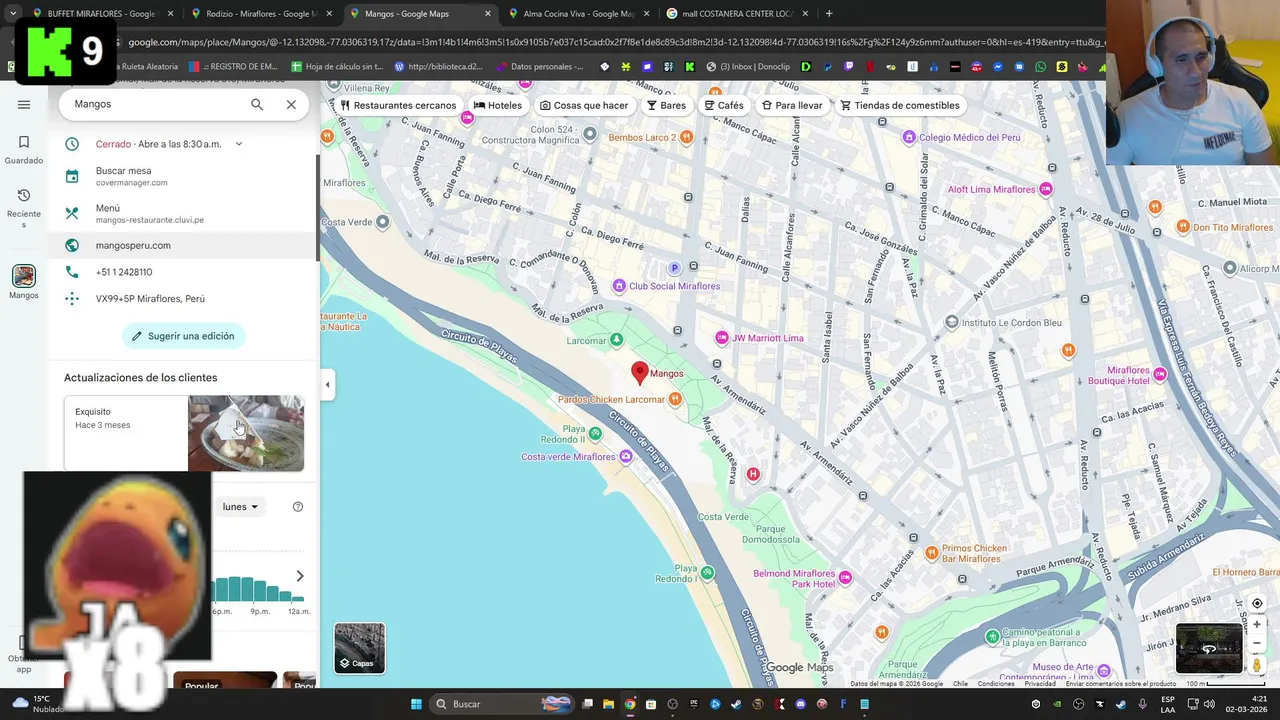
Task: Open the Datos personales bookmark
Action: (539, 67)
